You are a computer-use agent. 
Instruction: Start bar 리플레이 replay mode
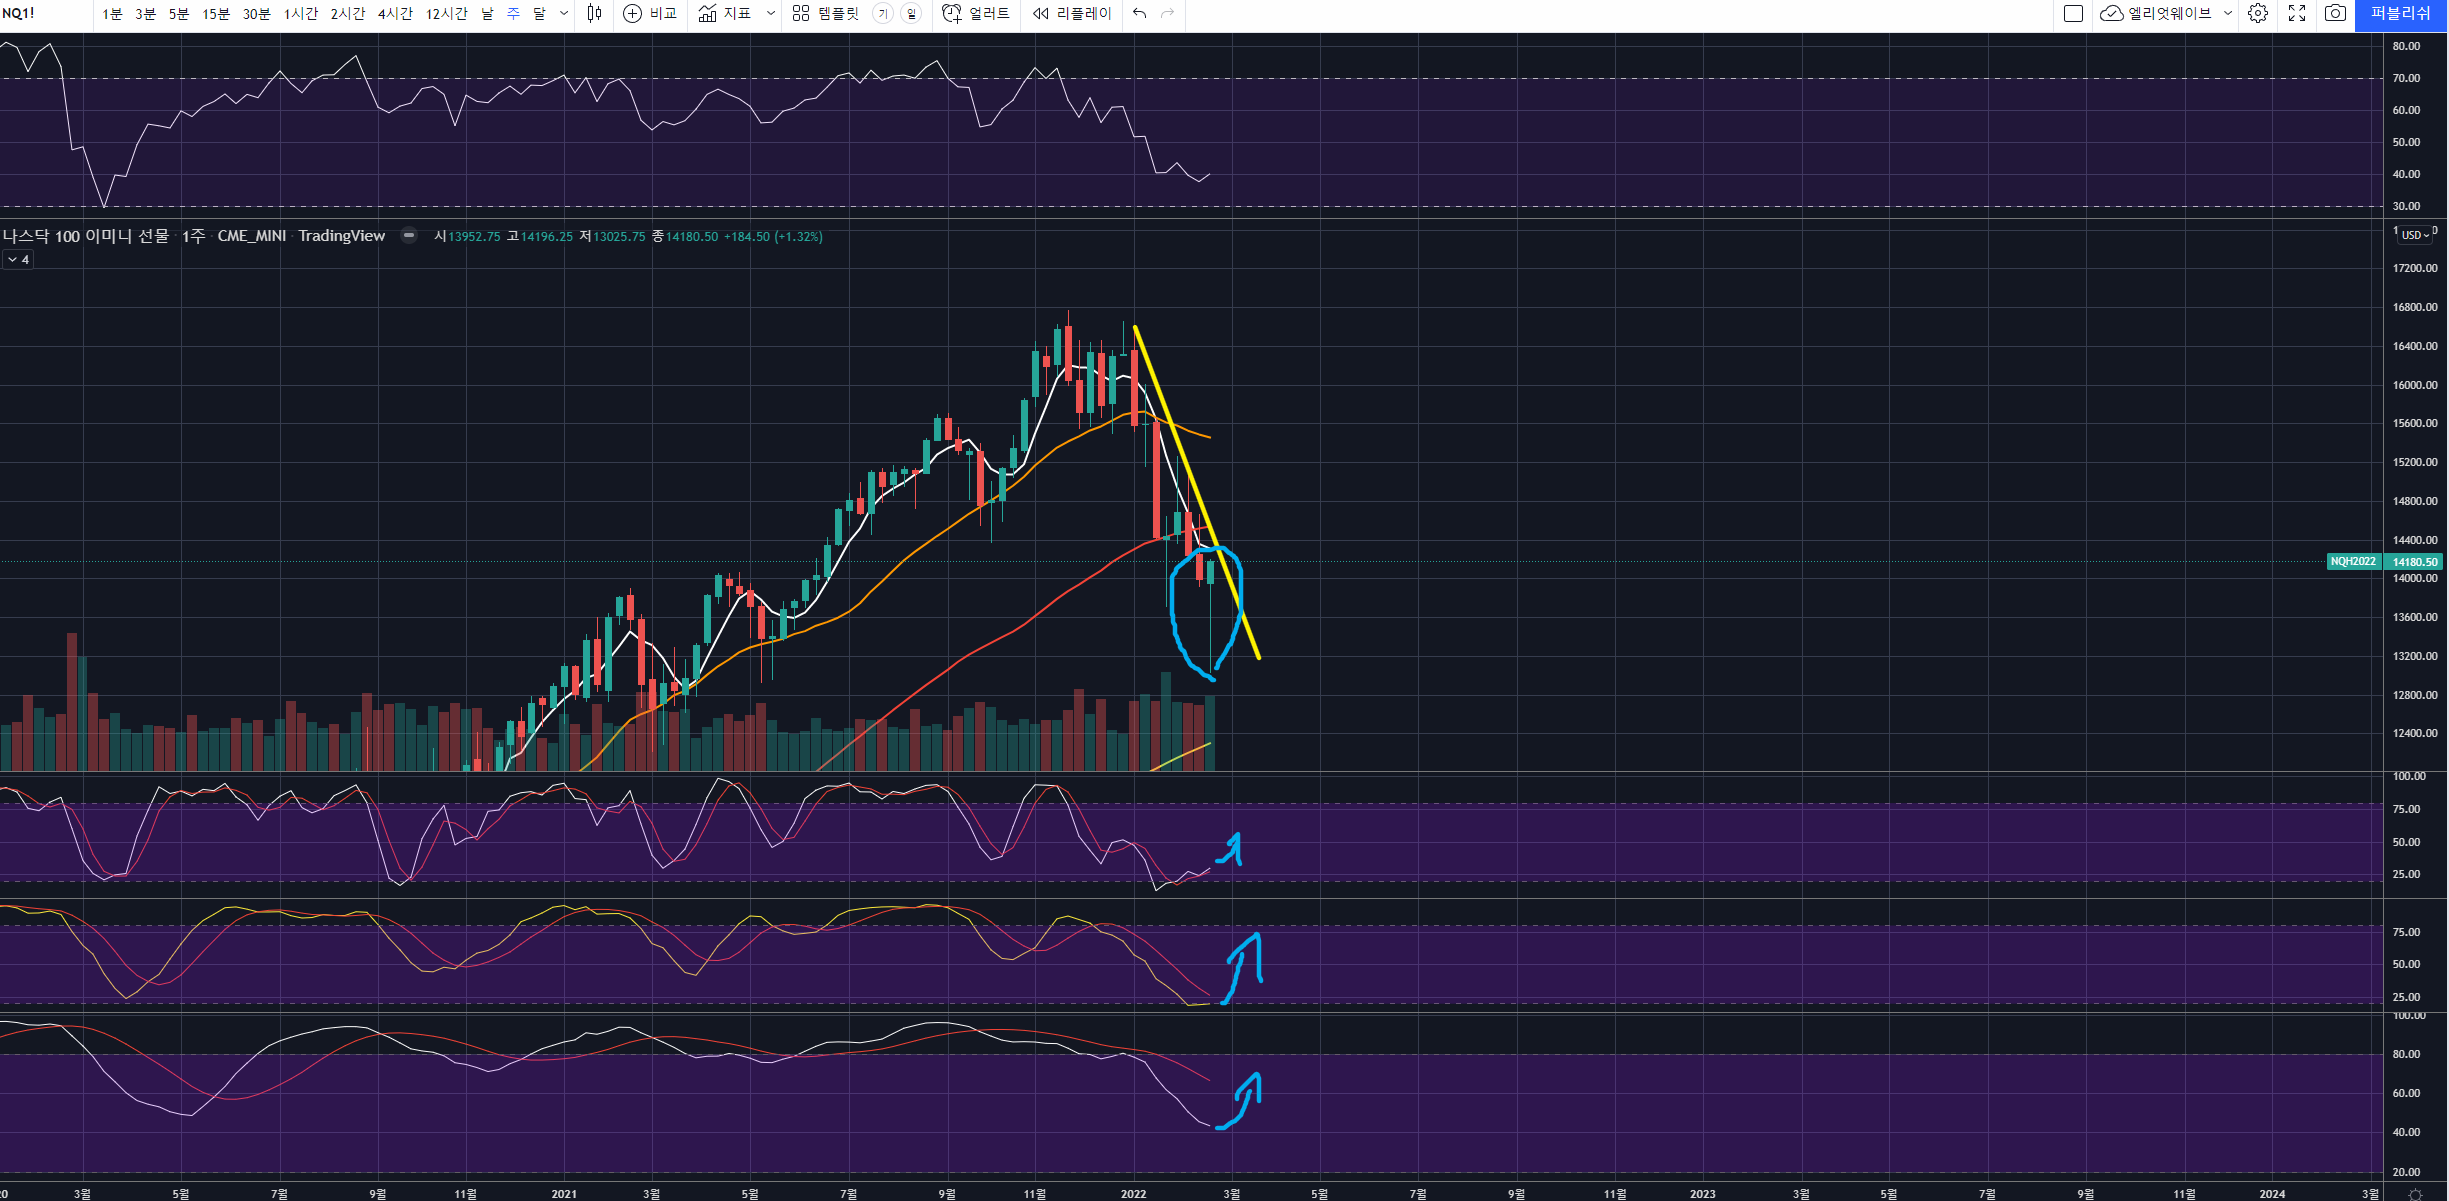click(x=1072, y=13)
